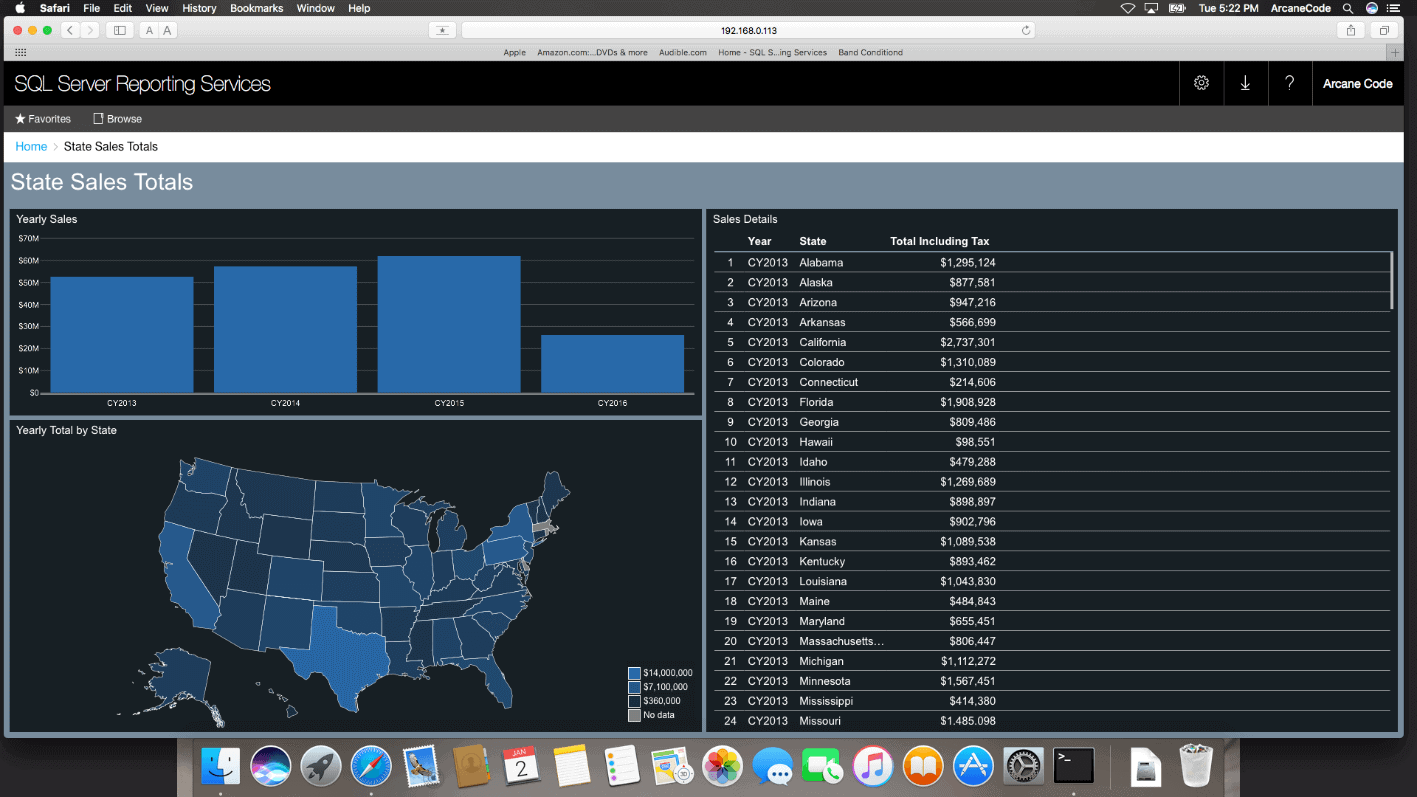Viewport: 1417px width, 797px height.
Task: Open Spotlight search in the menu bar
Action: (x=1349, y=8)
